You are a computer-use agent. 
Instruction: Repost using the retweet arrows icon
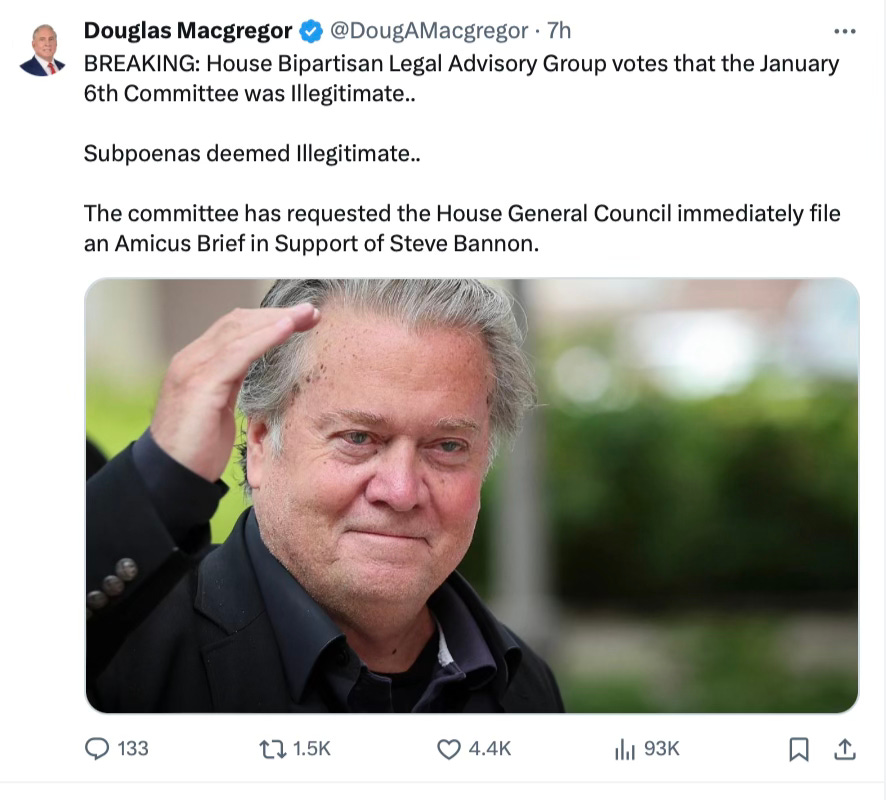click(x=273, y=750)
